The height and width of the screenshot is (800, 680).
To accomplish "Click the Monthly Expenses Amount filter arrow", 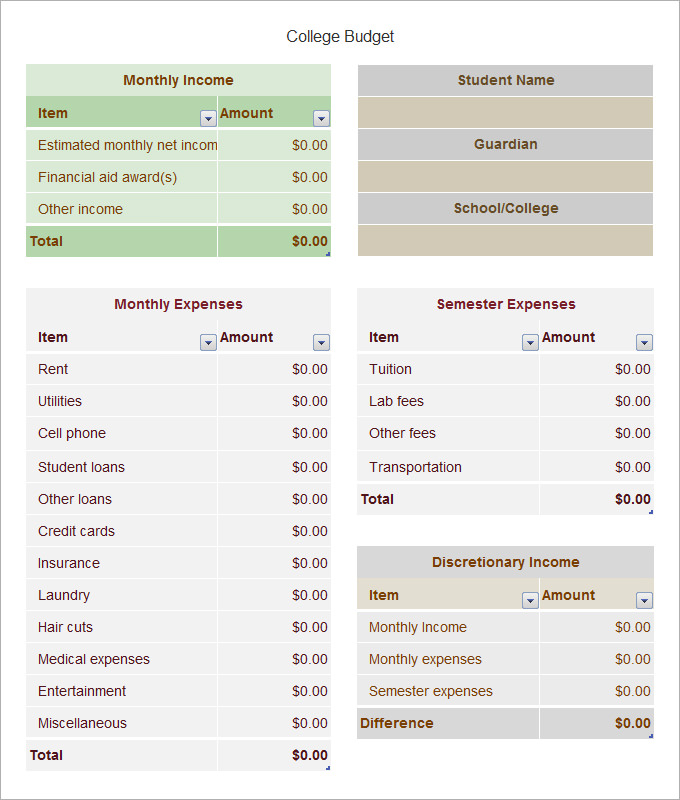I will 321,341.
